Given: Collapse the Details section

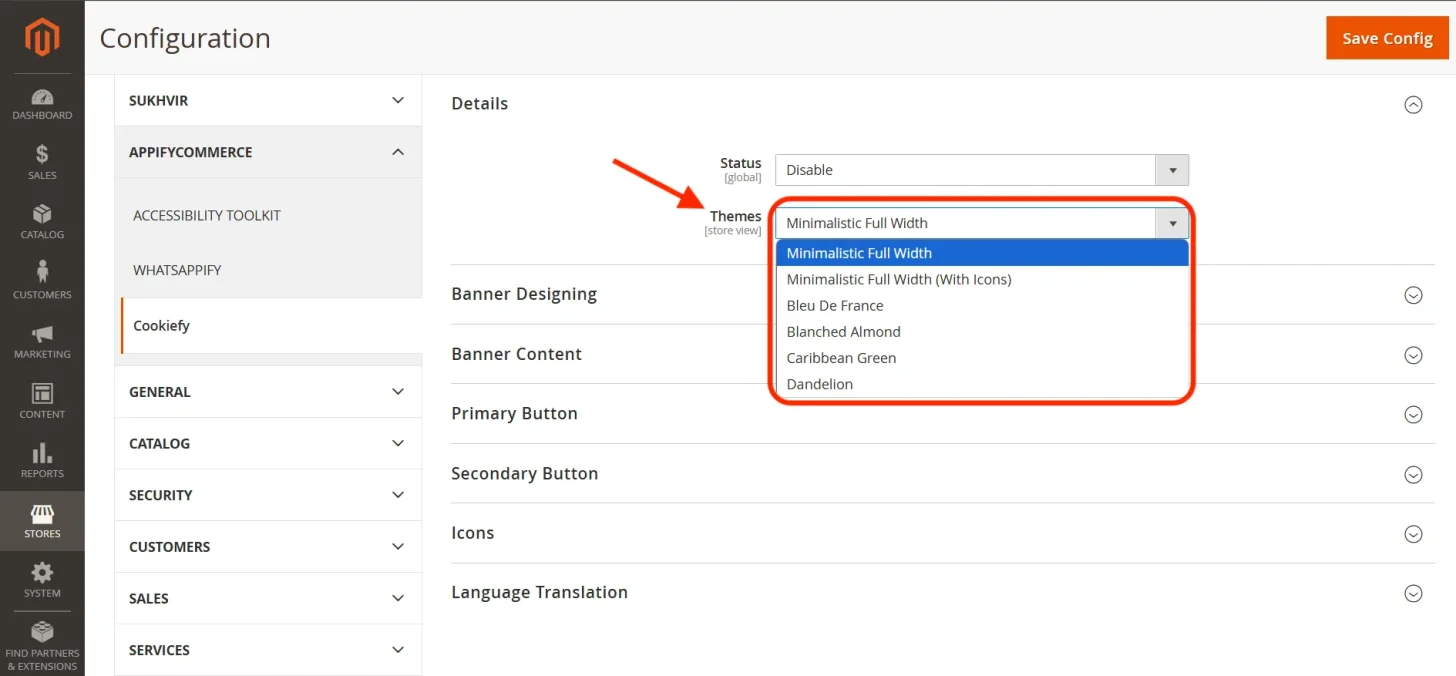Looking at the screenshot, I should [x=1413, y=104].
